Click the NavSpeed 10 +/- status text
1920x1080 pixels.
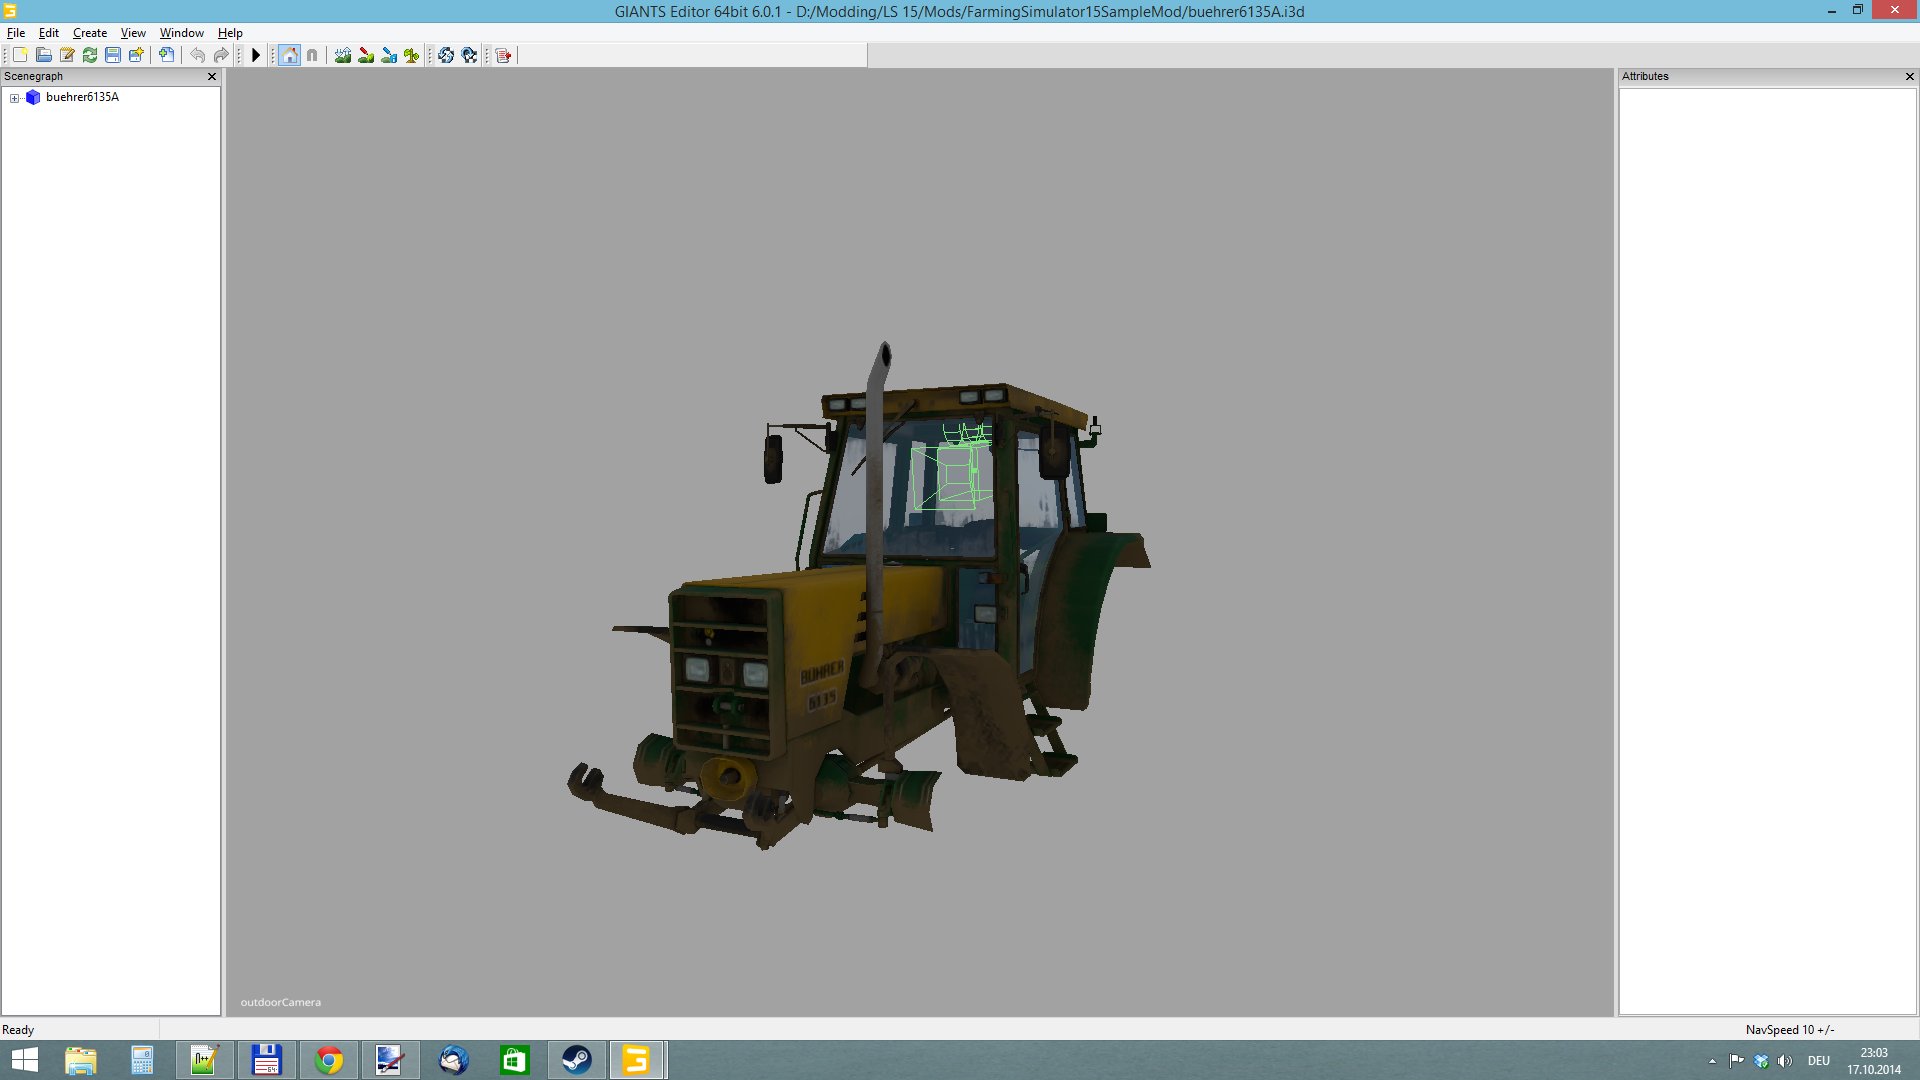coord(1790,1030)
